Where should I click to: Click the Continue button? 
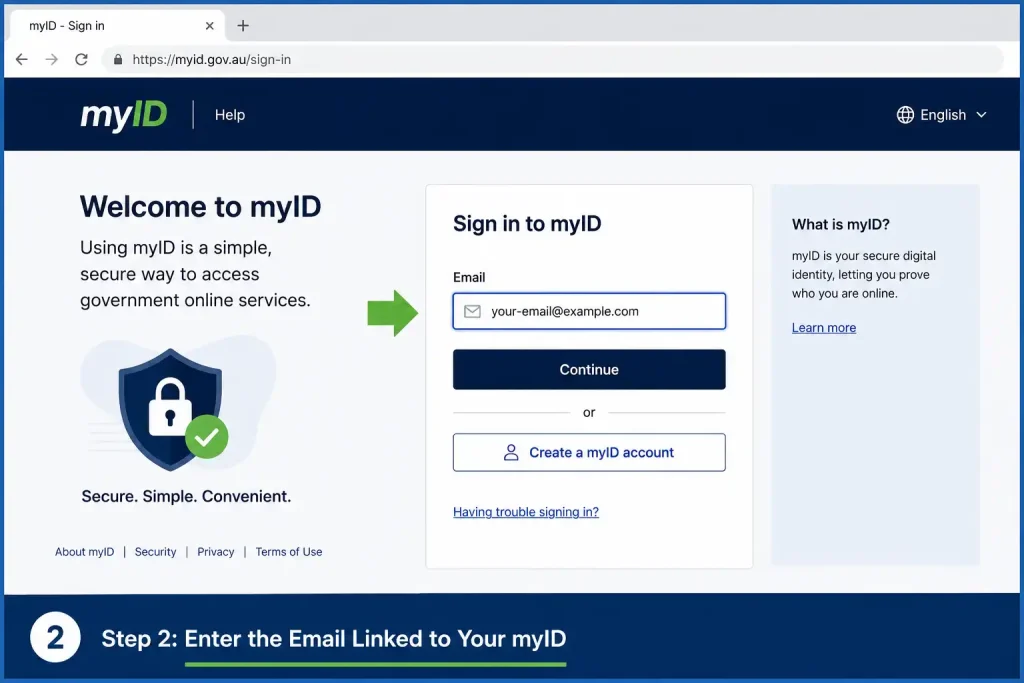[589, 370]
